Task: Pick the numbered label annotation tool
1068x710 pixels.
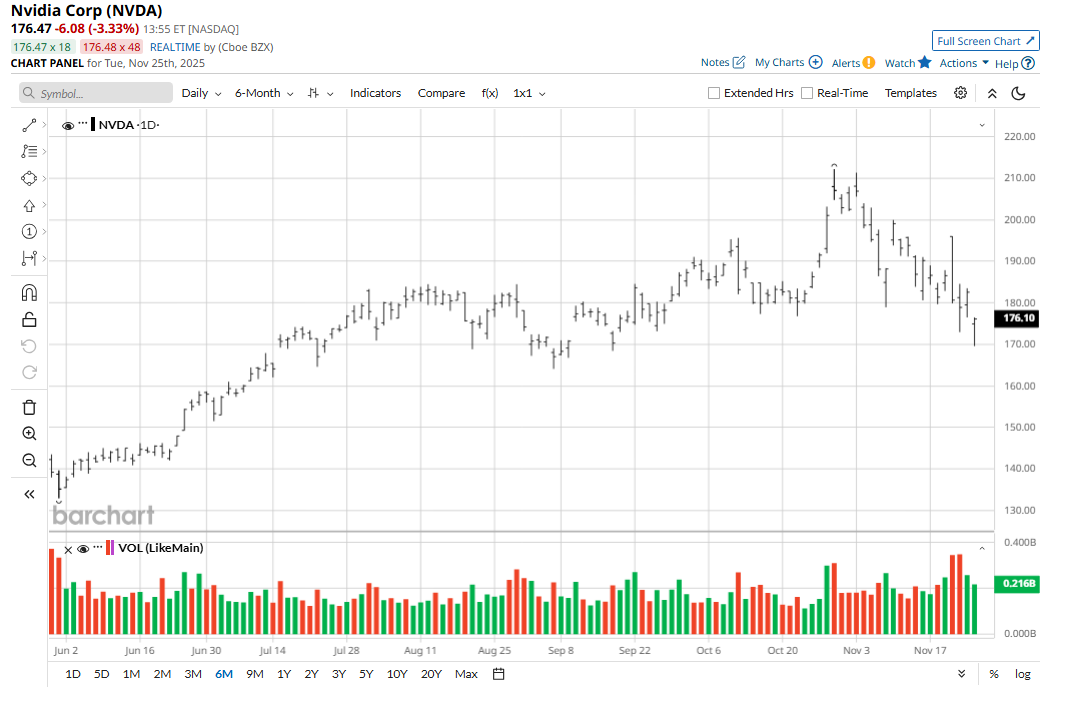Action: [x=29, y=232]
